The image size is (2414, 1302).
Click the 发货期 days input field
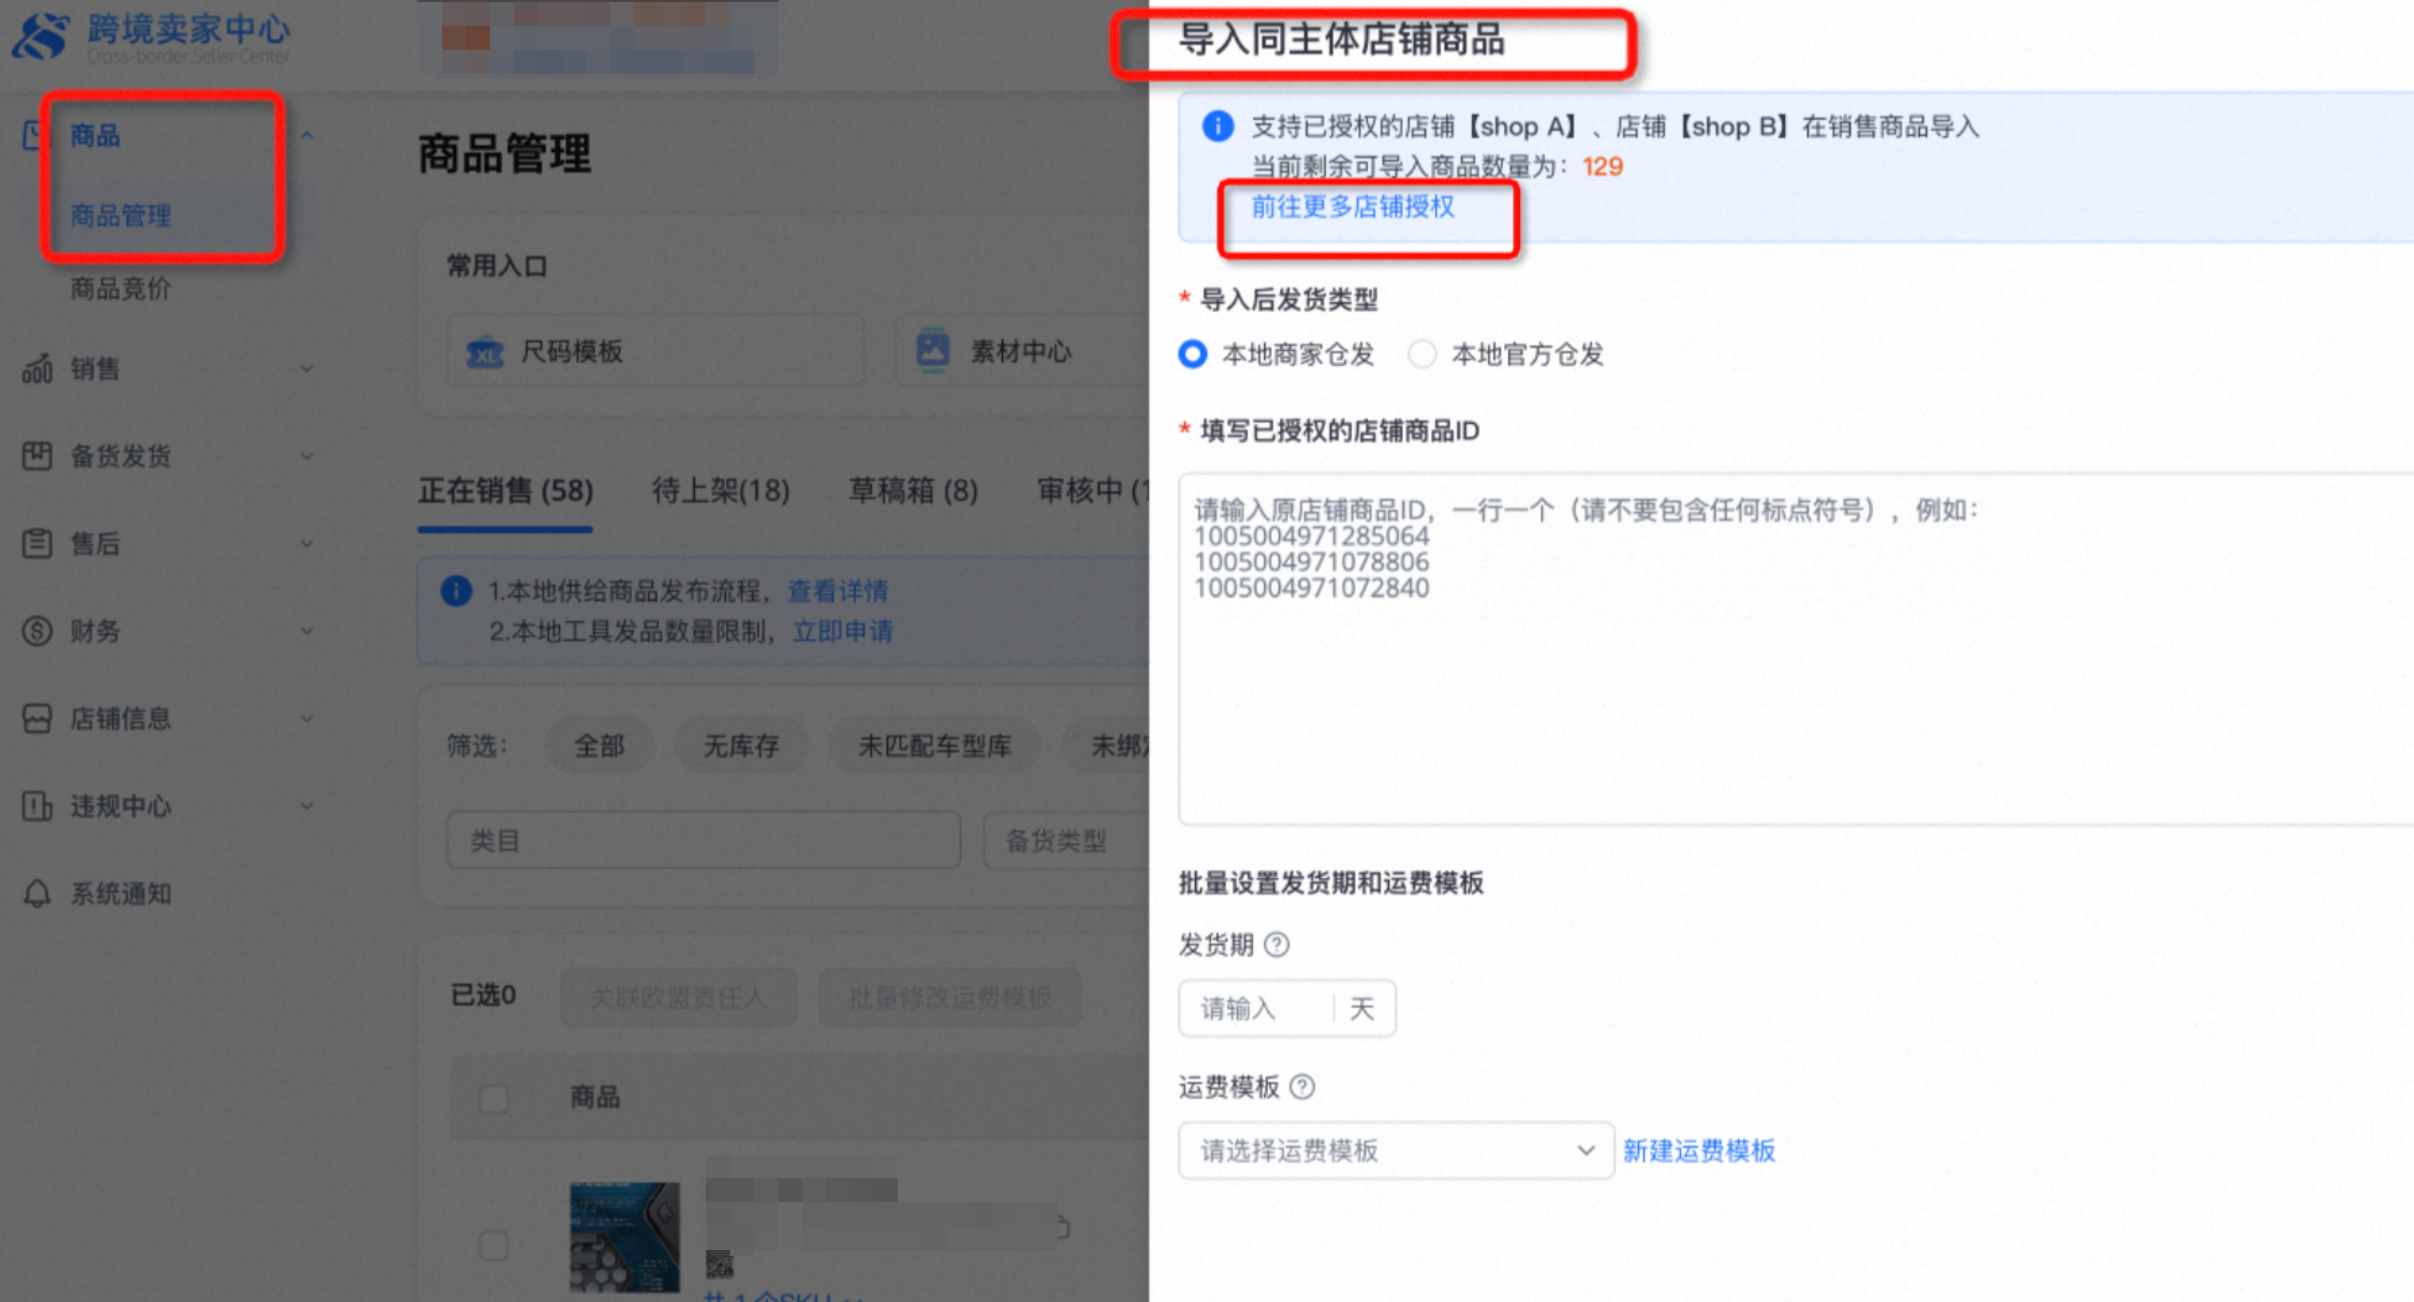click(1258, 1008)
